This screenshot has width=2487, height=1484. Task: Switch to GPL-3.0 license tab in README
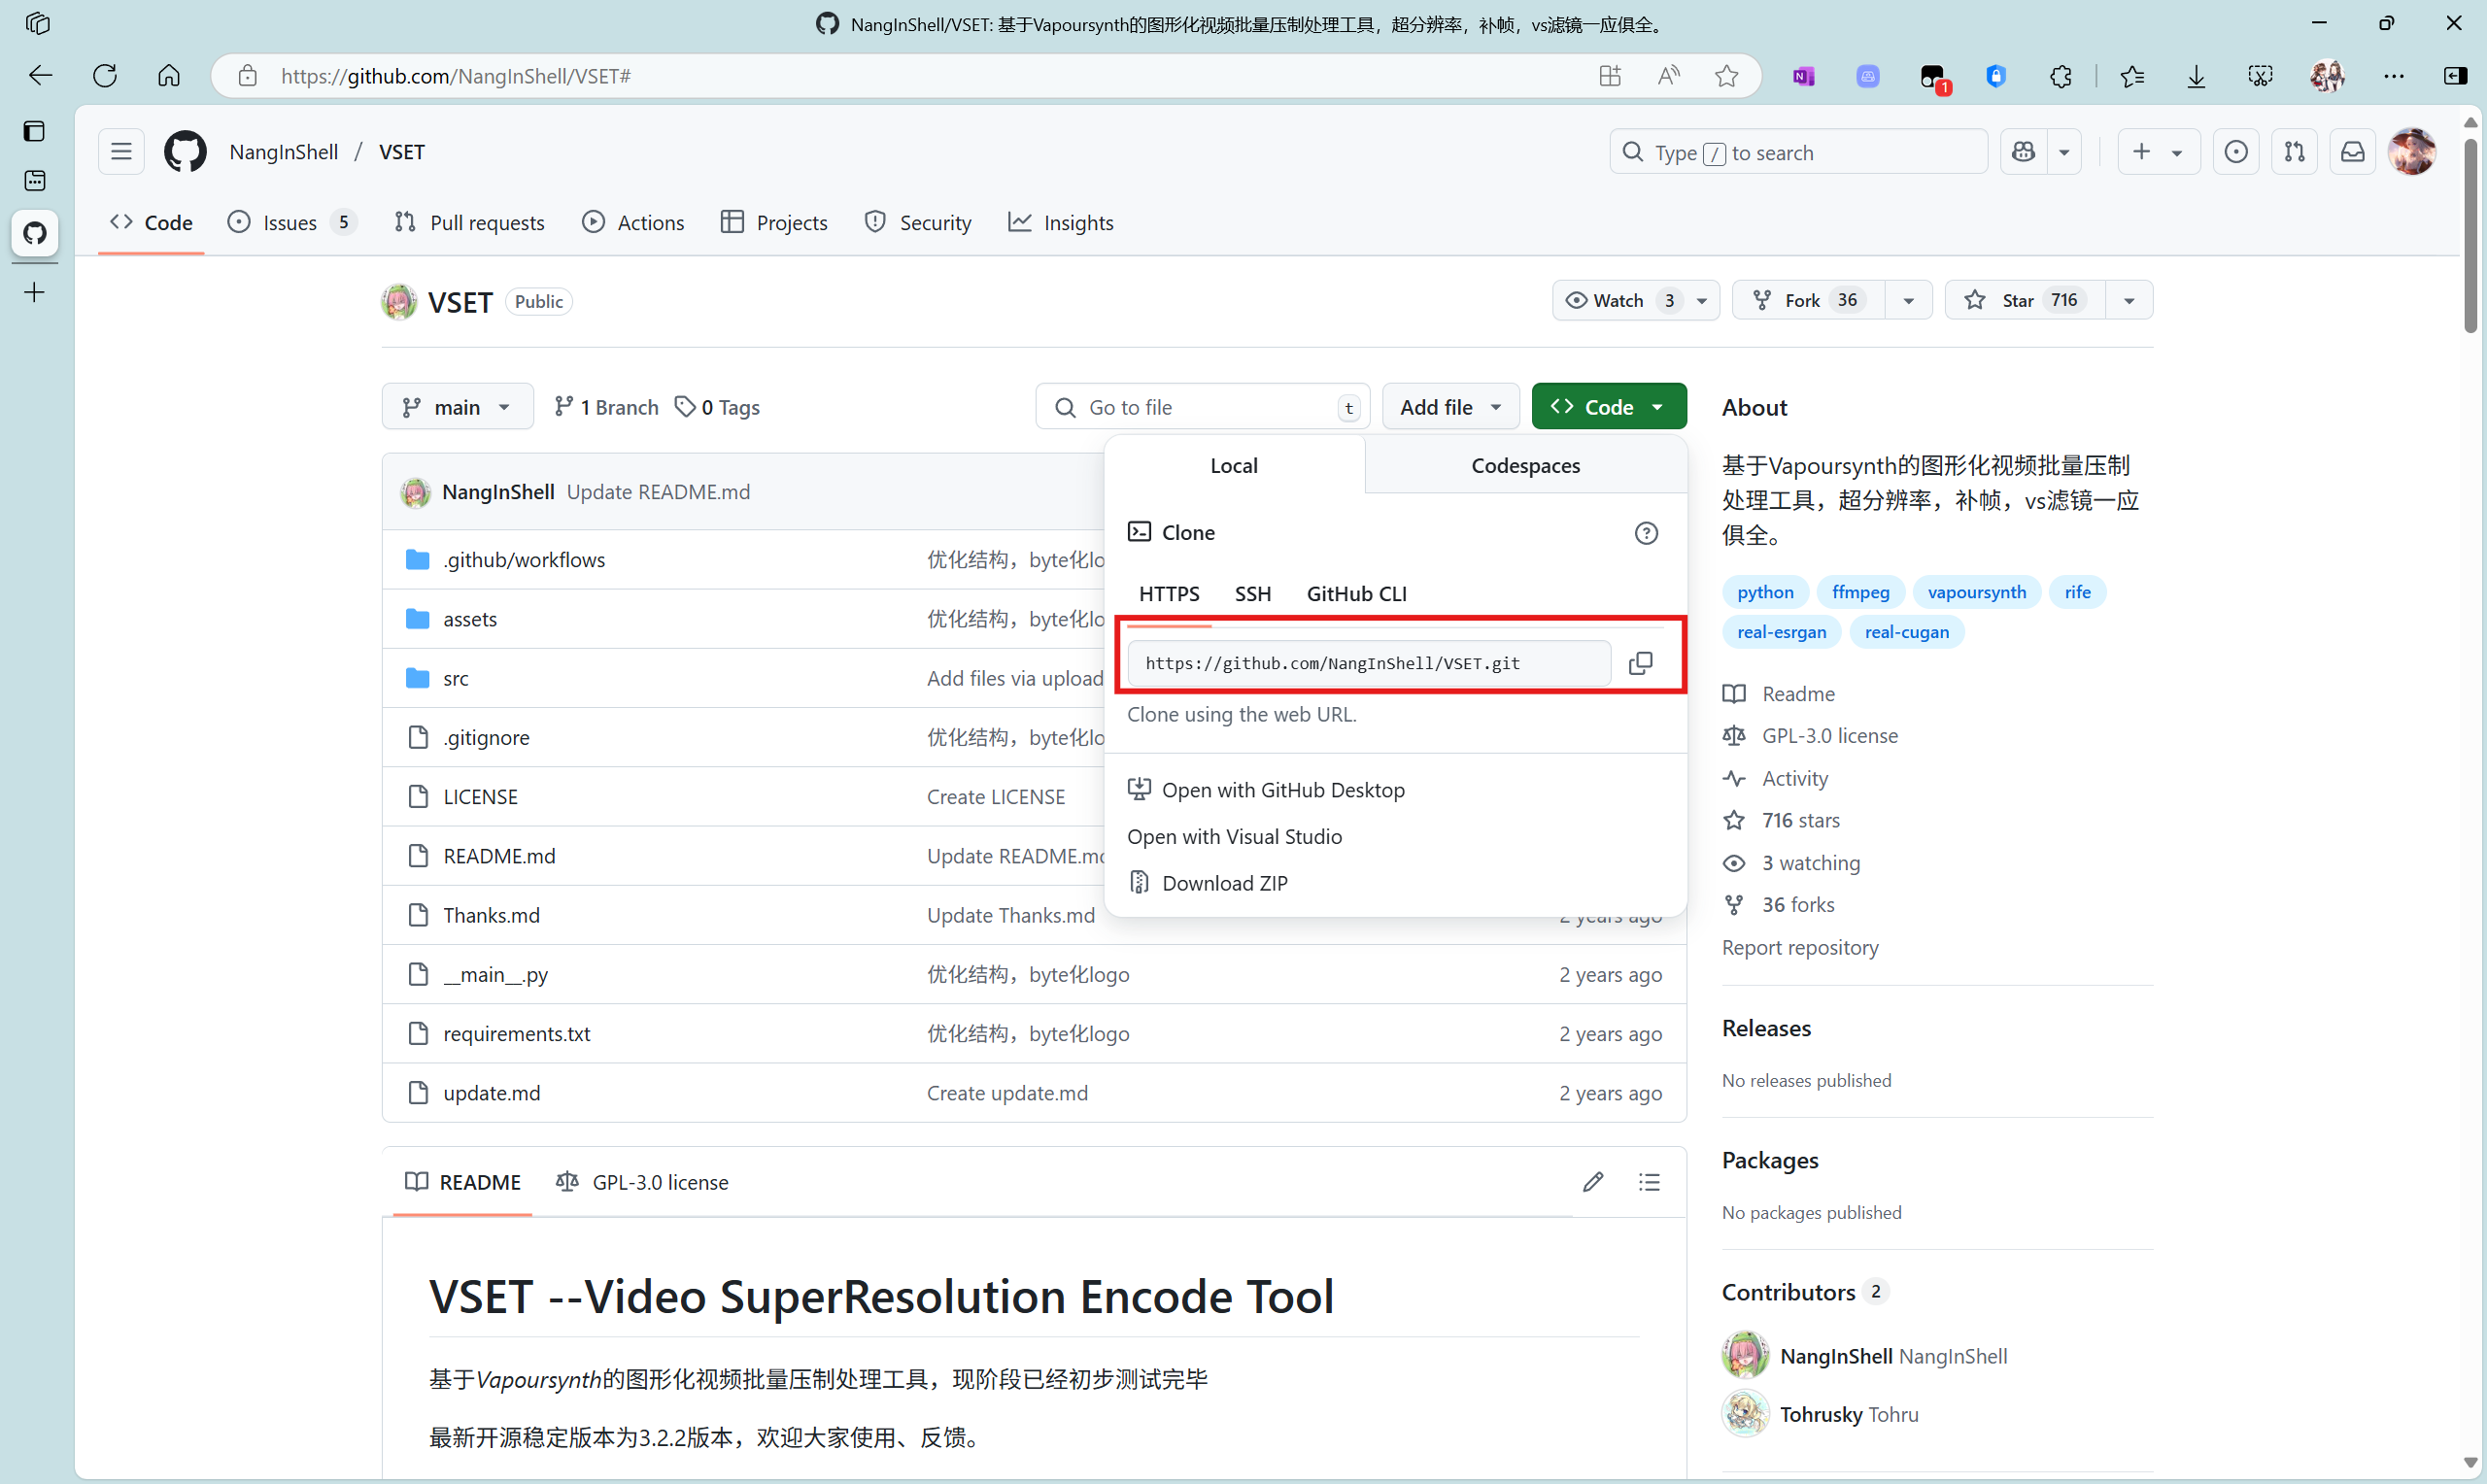(643, 1182)
